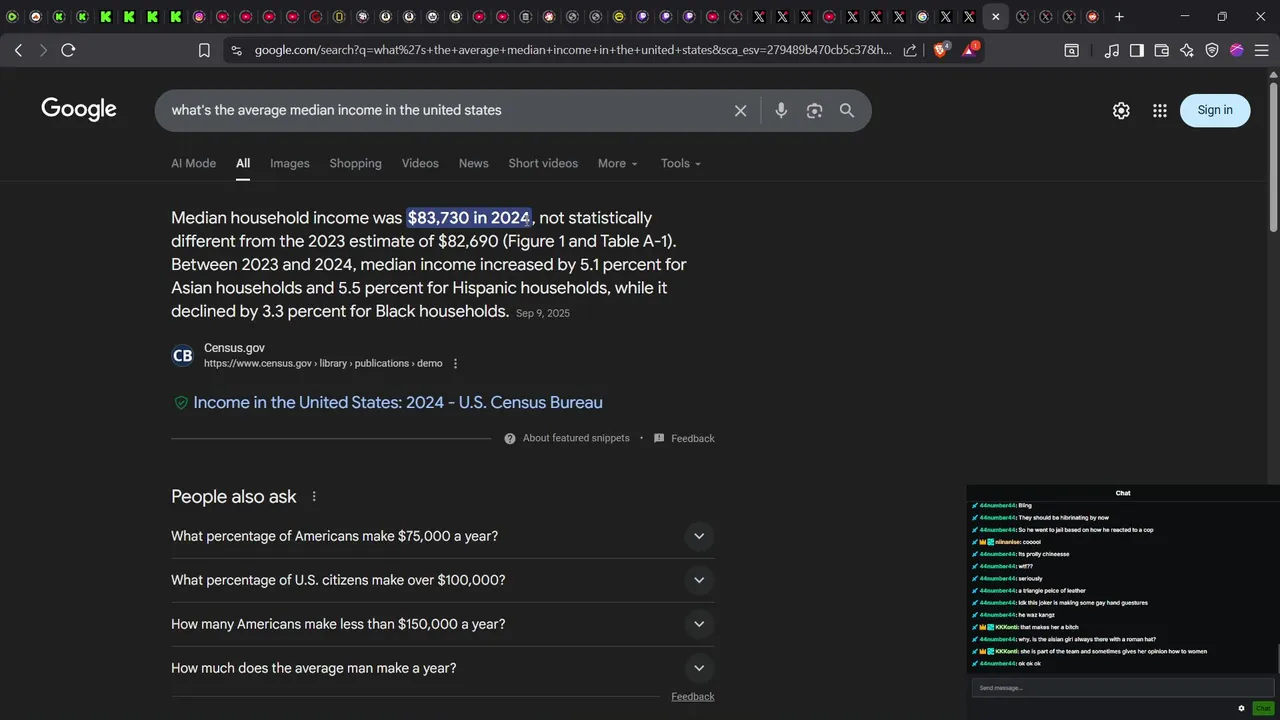
Task: Close the active browser tab
Action: point(995,16)
